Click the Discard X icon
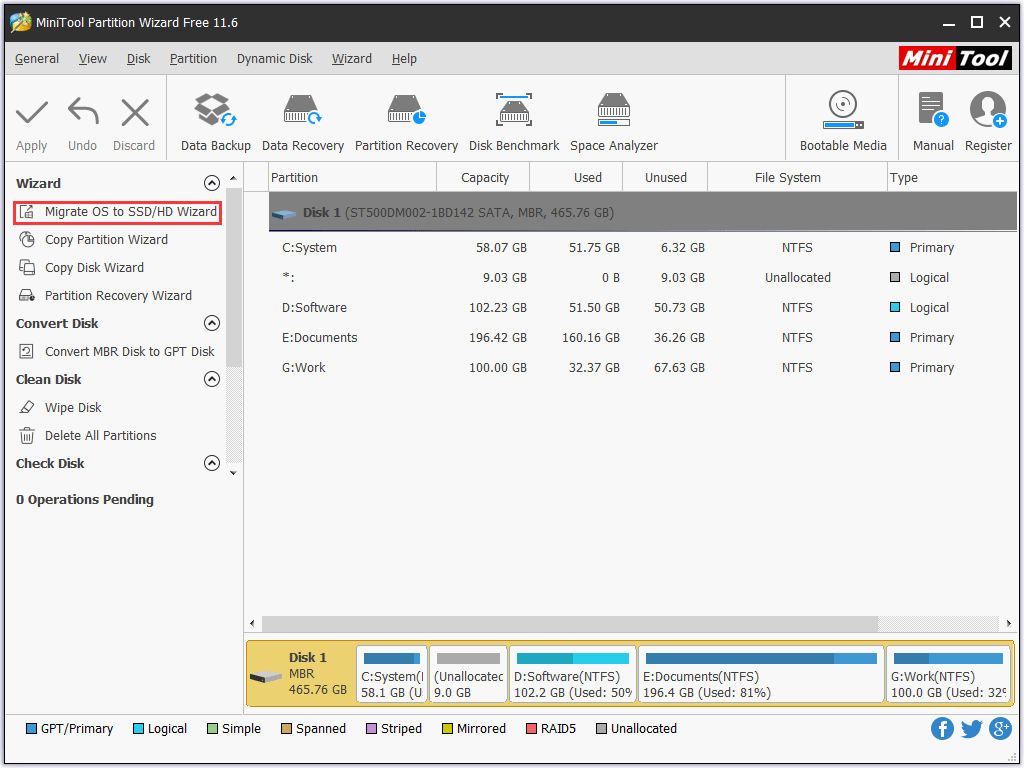The image size is (1024, 768). click(x=135, y=112)
